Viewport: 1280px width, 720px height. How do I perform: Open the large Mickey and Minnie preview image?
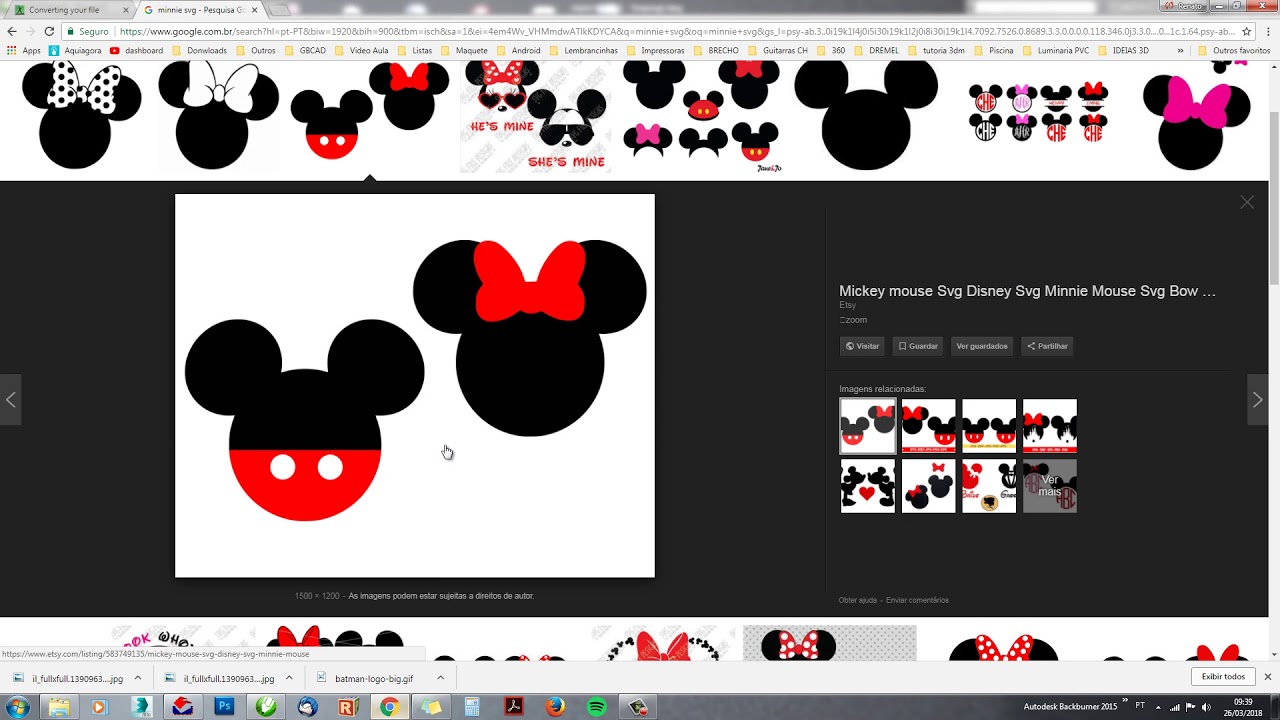pos(415,386)
